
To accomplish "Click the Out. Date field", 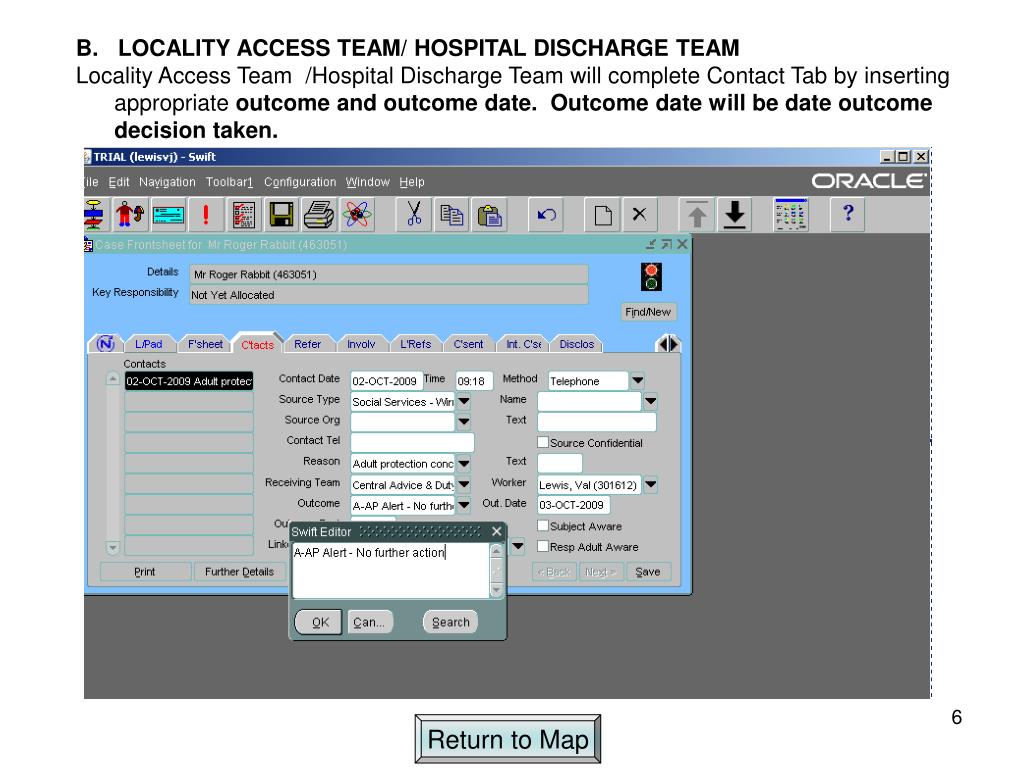I will [573, 505].
